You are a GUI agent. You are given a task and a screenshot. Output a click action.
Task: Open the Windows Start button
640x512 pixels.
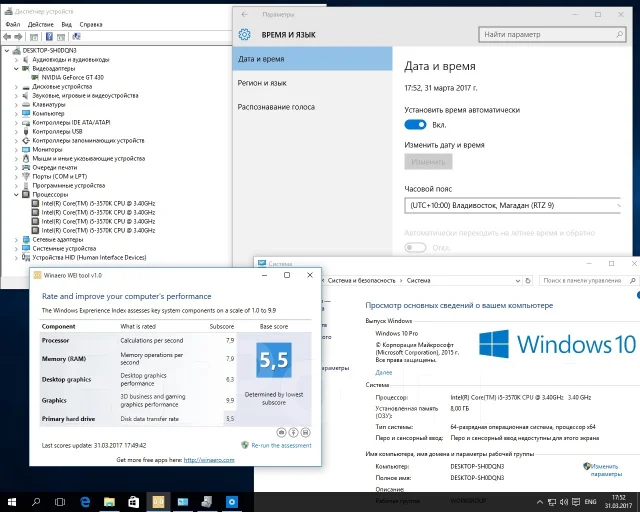(x=12, y=502)
